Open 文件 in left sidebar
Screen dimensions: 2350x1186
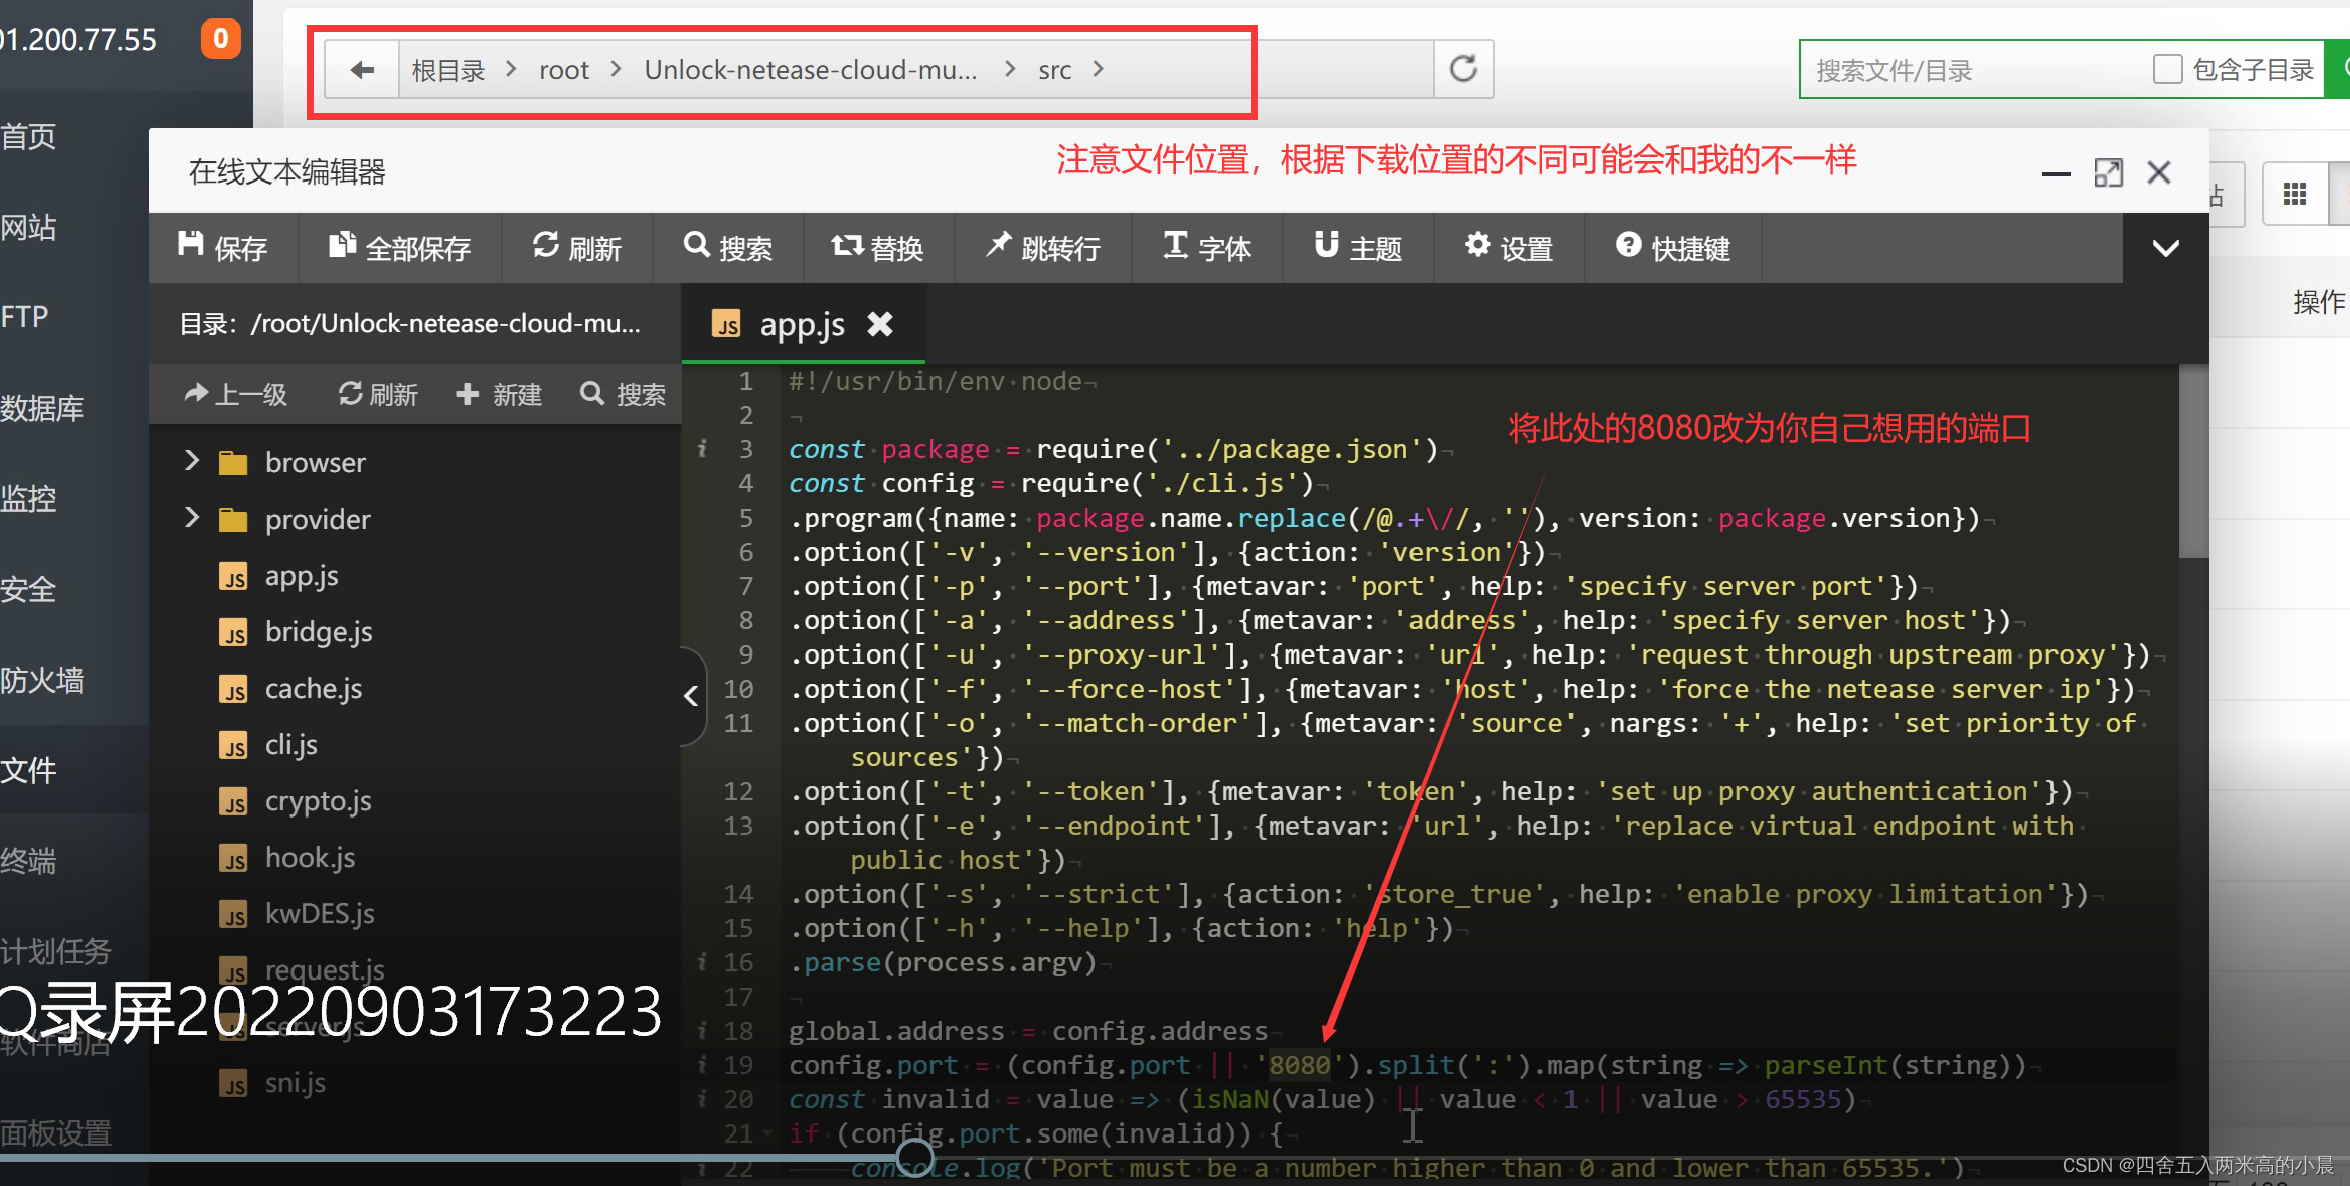click(x=30, y=769)
